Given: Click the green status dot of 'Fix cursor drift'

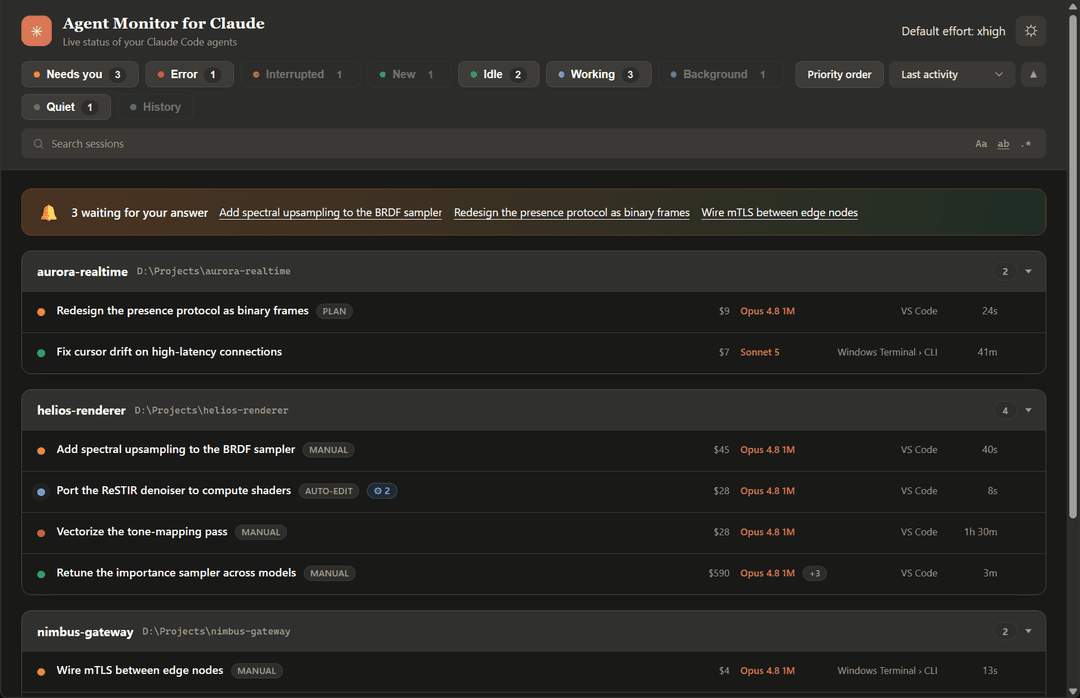Looking at the screenshot, I should (41, 353).
